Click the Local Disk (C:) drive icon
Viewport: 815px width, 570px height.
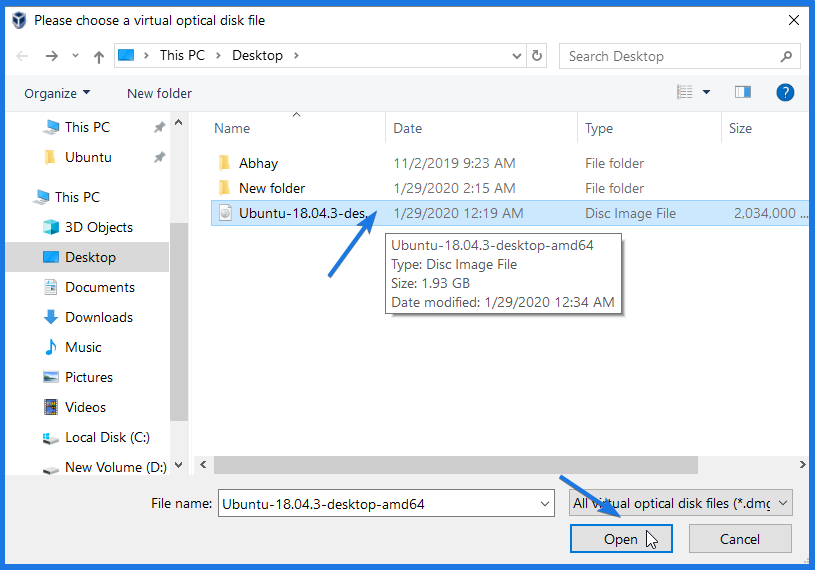(x=50, y=439)
